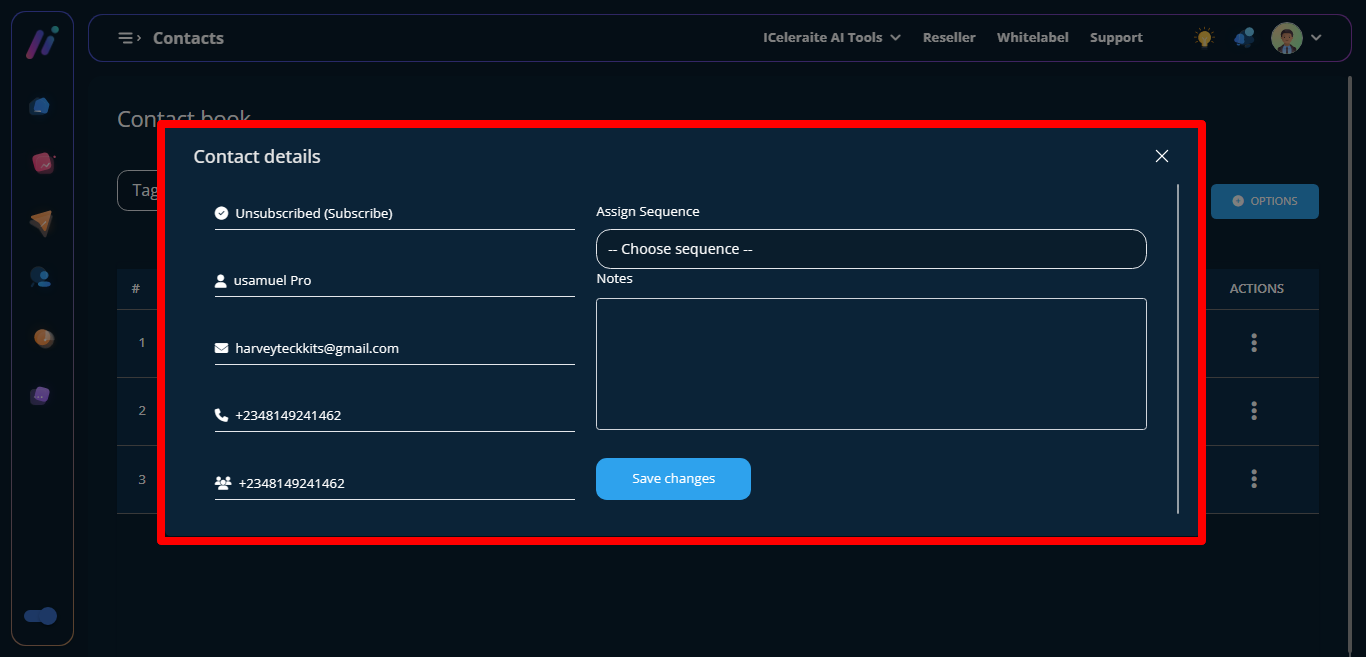The width and height of the screenshot is (1366, 657).
Task: Click the blue pentagon sidebar icon
Action: (40, 106)
